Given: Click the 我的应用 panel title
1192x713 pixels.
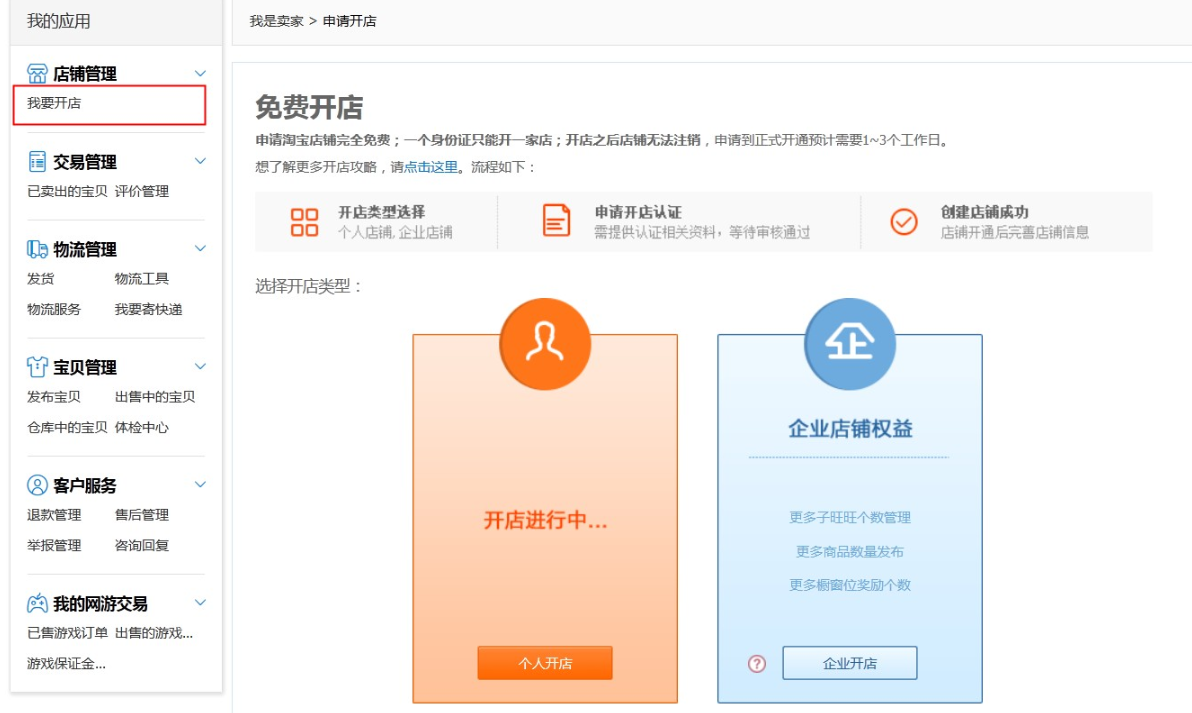Looking at the screenshot, I should (x=59, y=21).
